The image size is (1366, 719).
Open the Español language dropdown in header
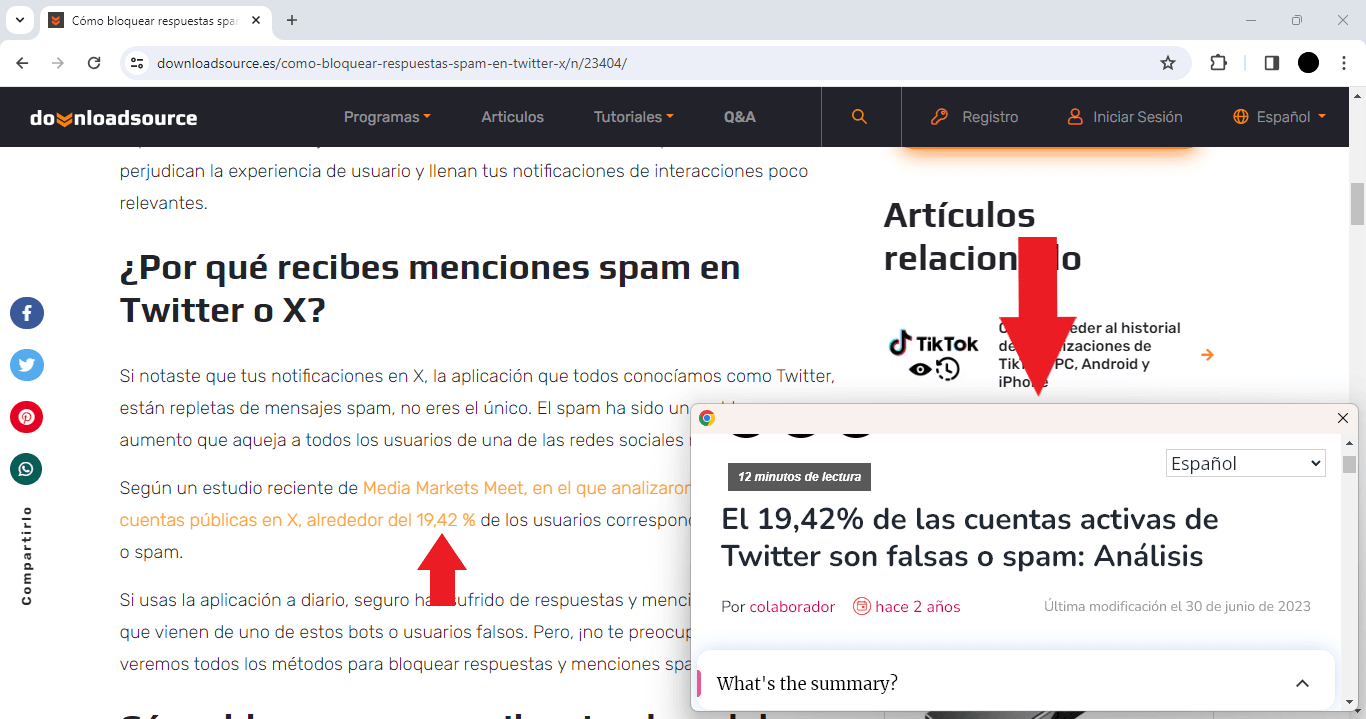tap(1280, 117)
